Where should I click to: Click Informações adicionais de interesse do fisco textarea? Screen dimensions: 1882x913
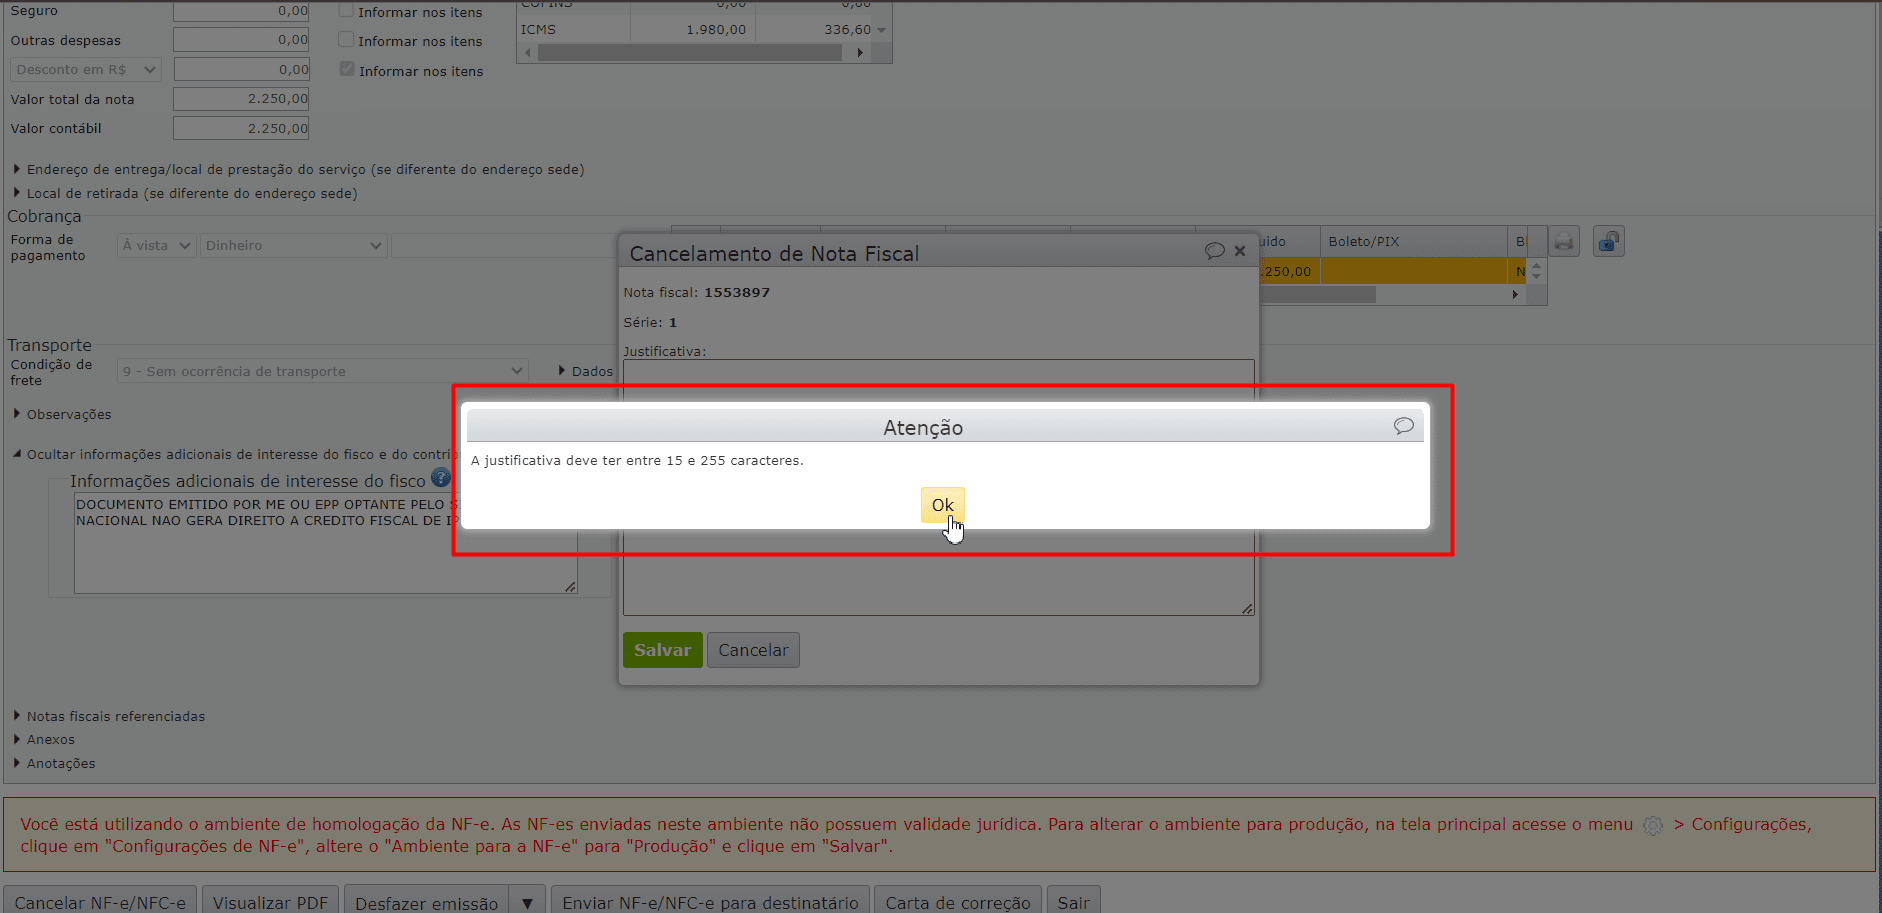325,544
